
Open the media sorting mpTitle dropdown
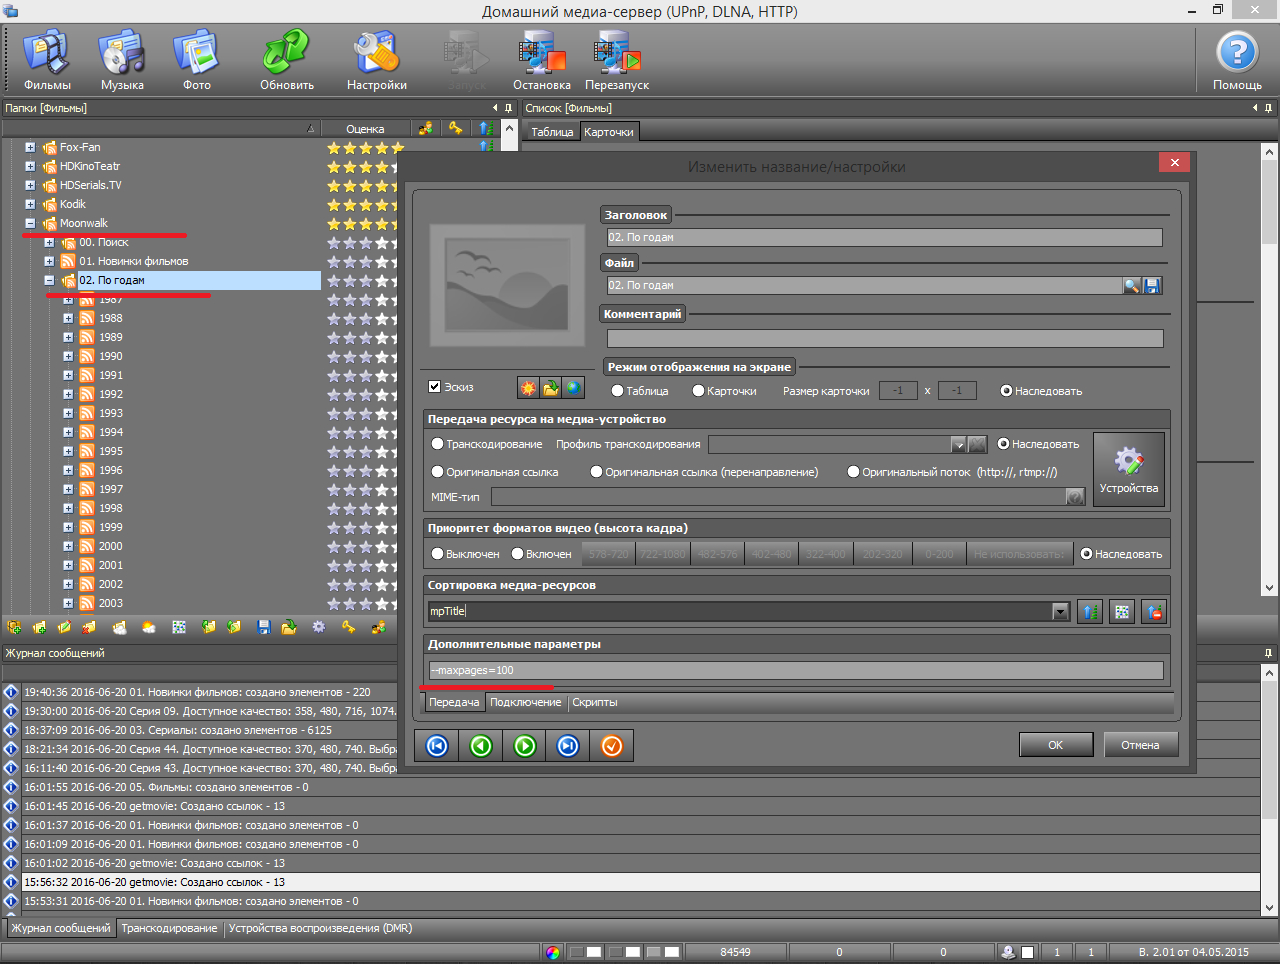1061,612
